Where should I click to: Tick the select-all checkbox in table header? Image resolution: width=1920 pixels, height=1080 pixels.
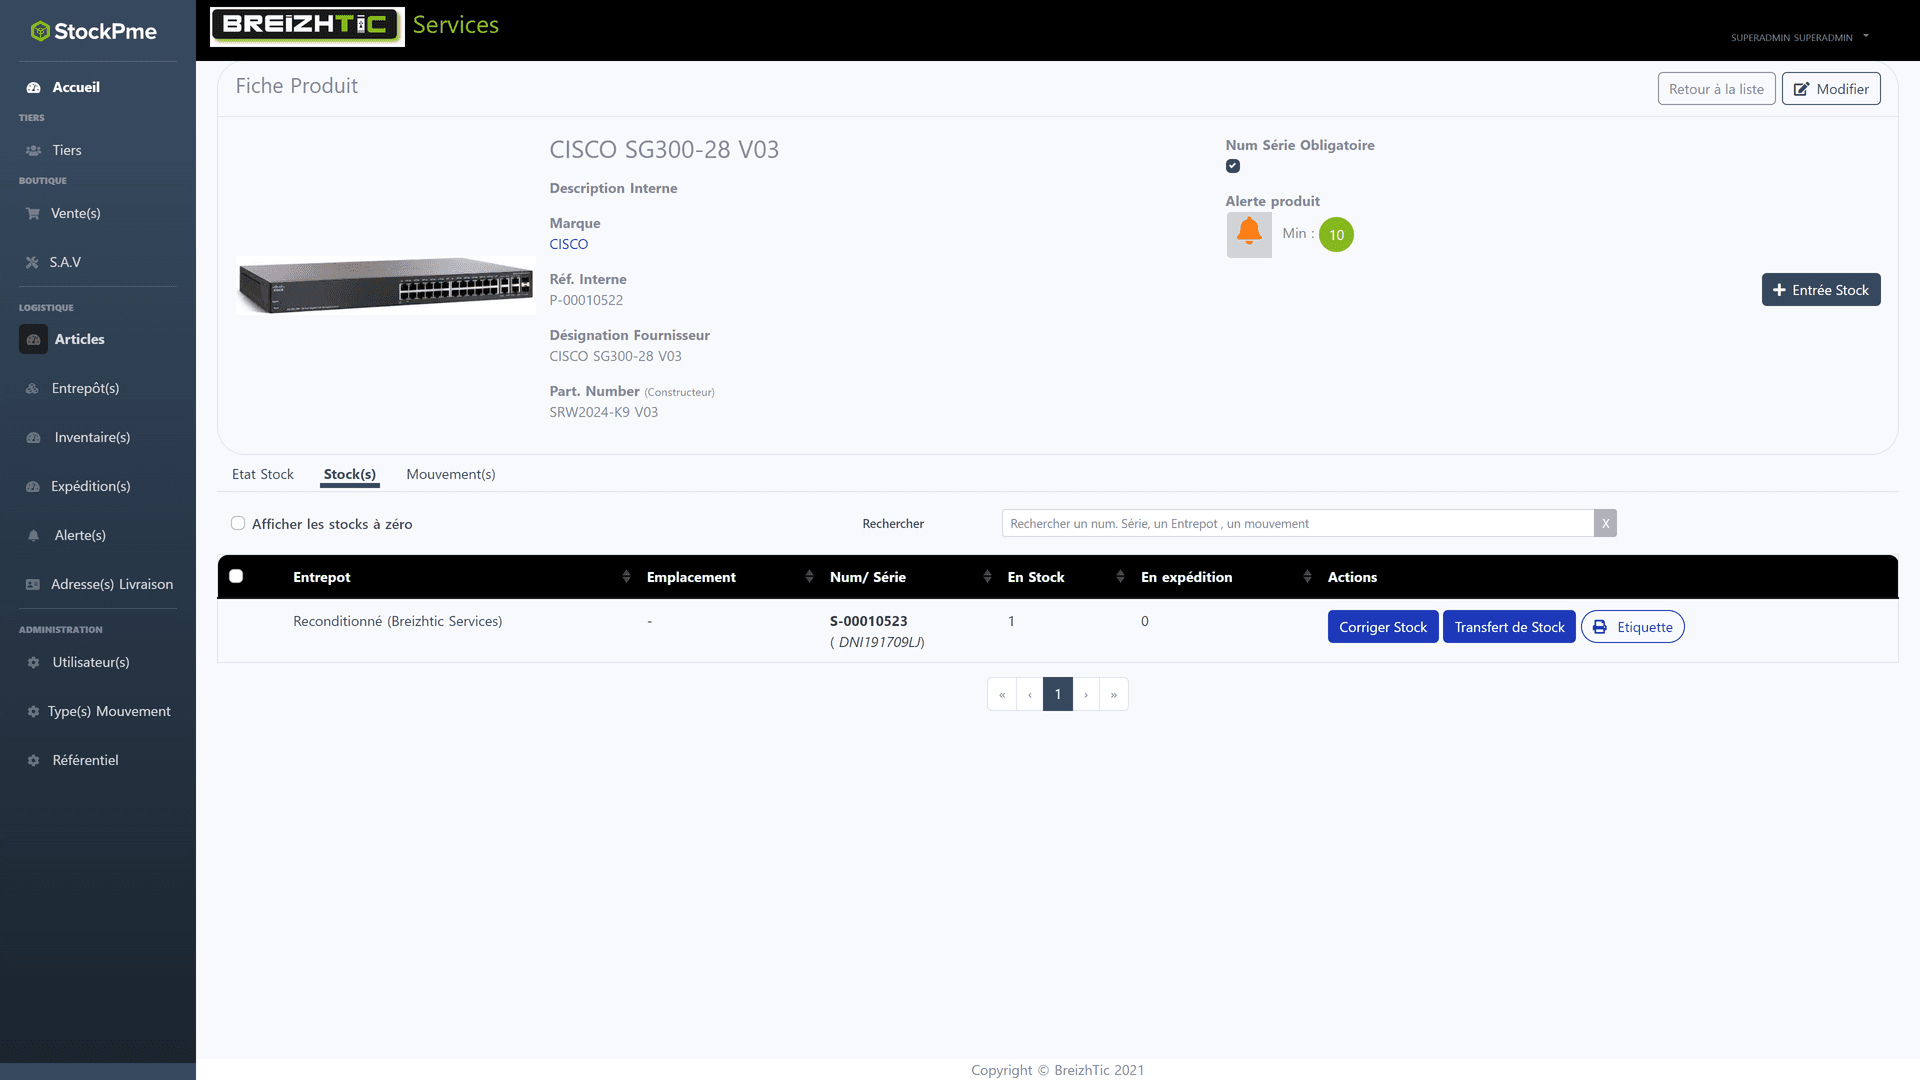[236, 576]
